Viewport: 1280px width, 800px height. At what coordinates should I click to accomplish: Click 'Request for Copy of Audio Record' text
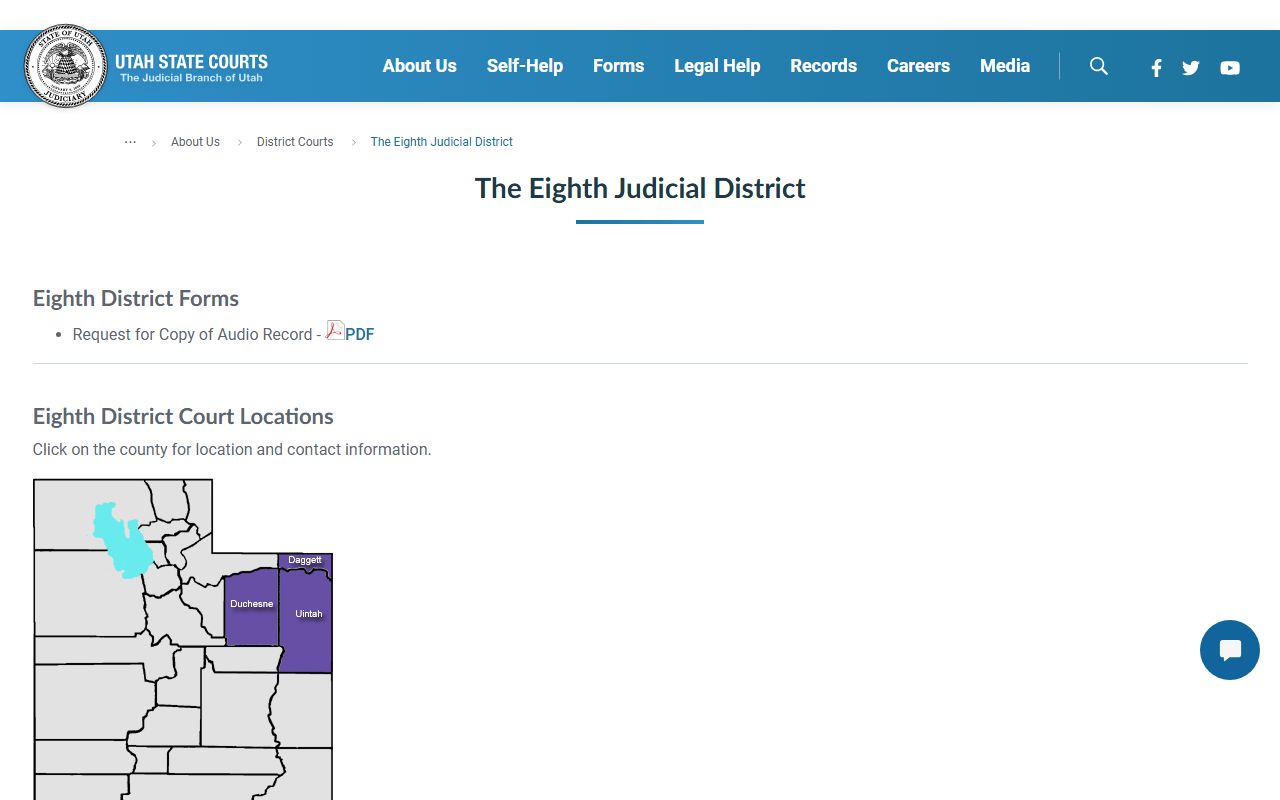click(193, 335)
